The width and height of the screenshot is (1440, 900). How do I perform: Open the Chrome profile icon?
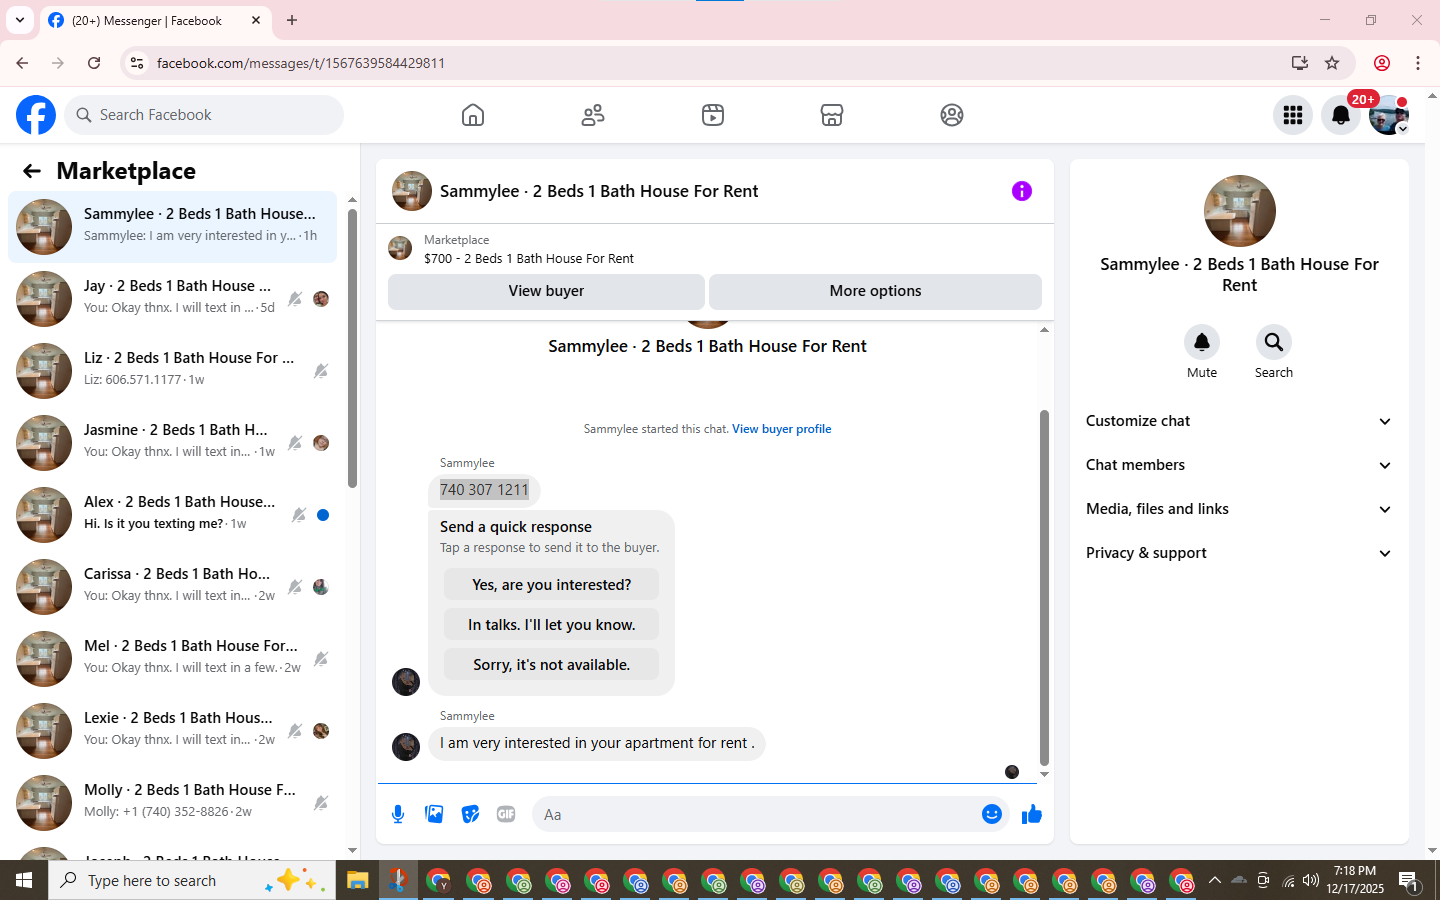tap(1382, 63)
